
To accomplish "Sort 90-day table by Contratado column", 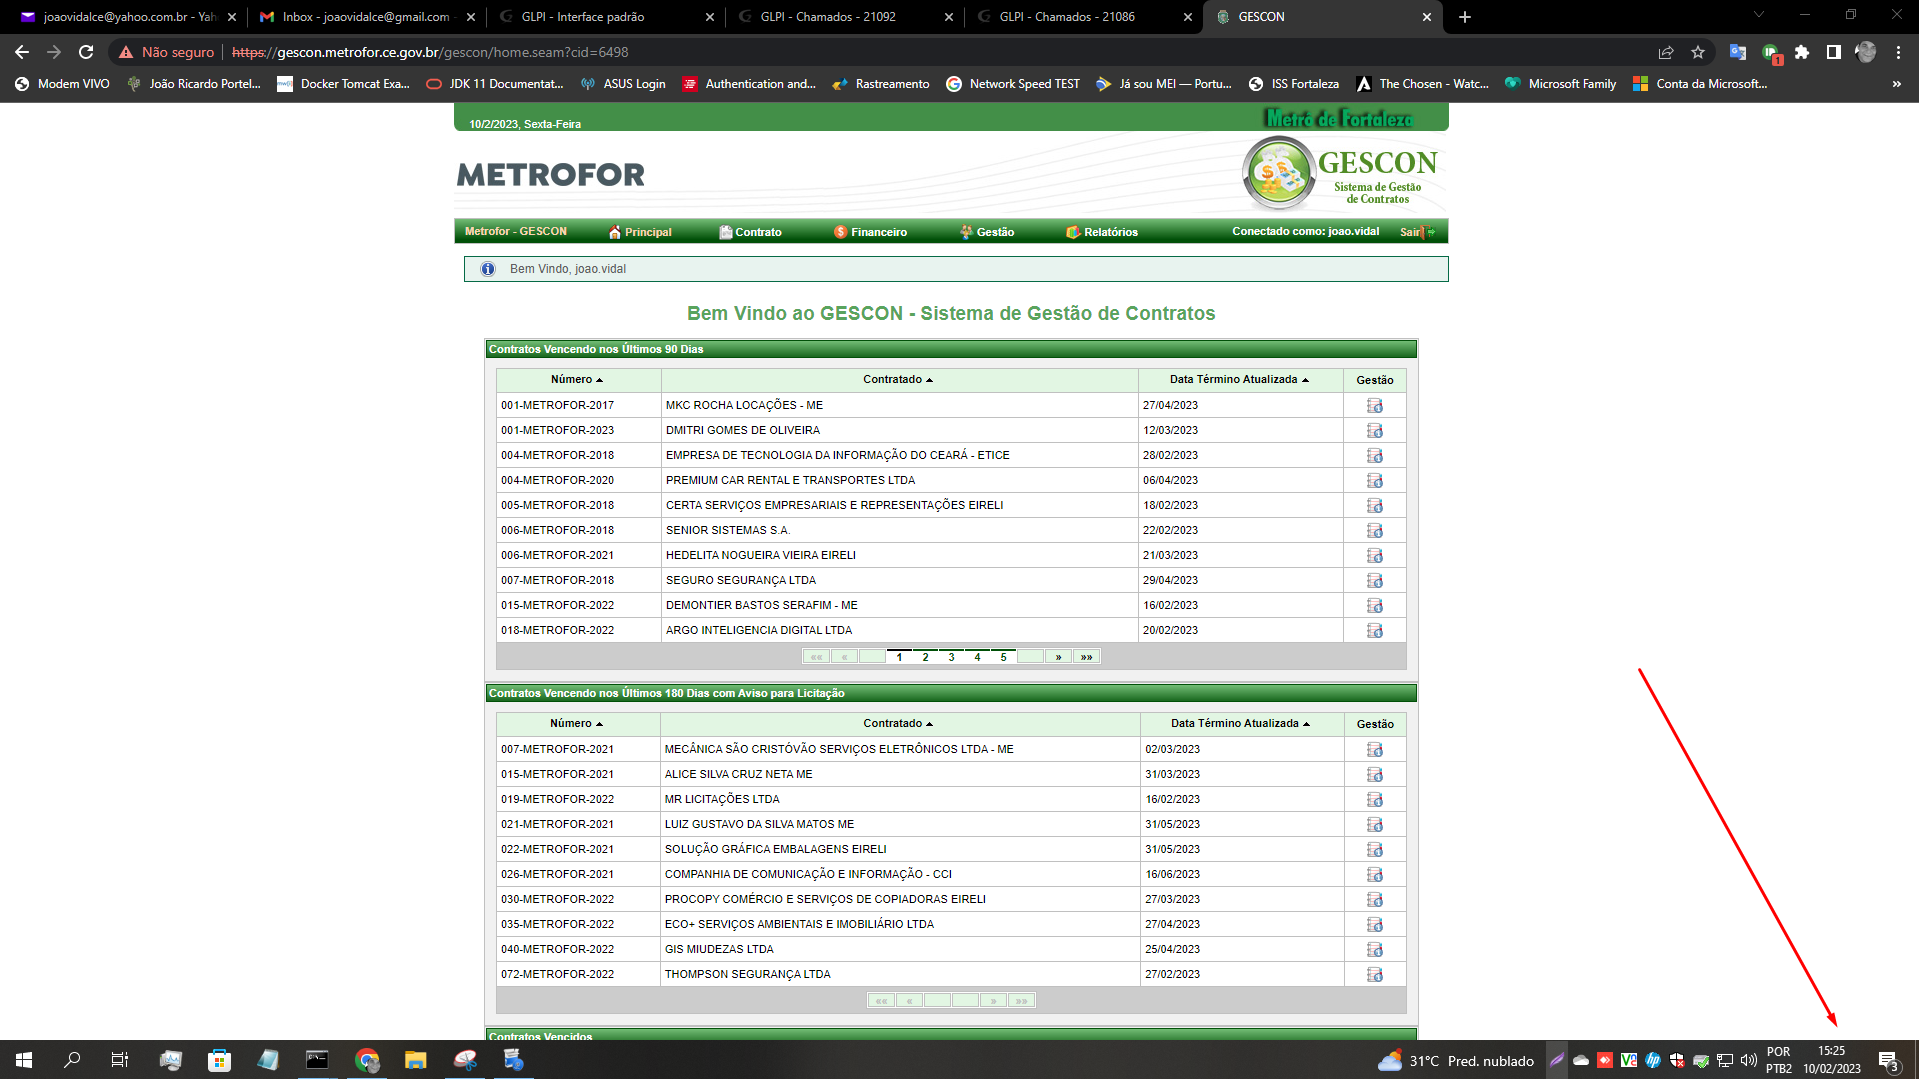I will [898, 380].
